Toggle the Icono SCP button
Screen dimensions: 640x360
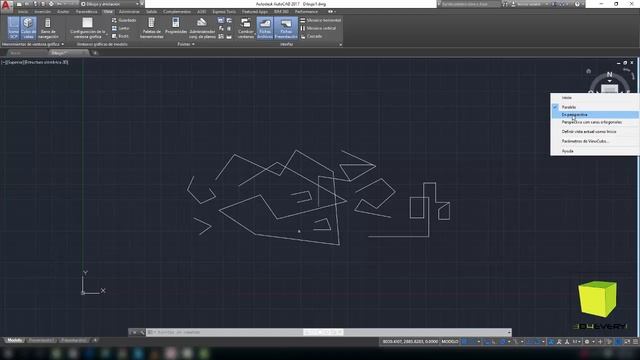tap(13, 28)
